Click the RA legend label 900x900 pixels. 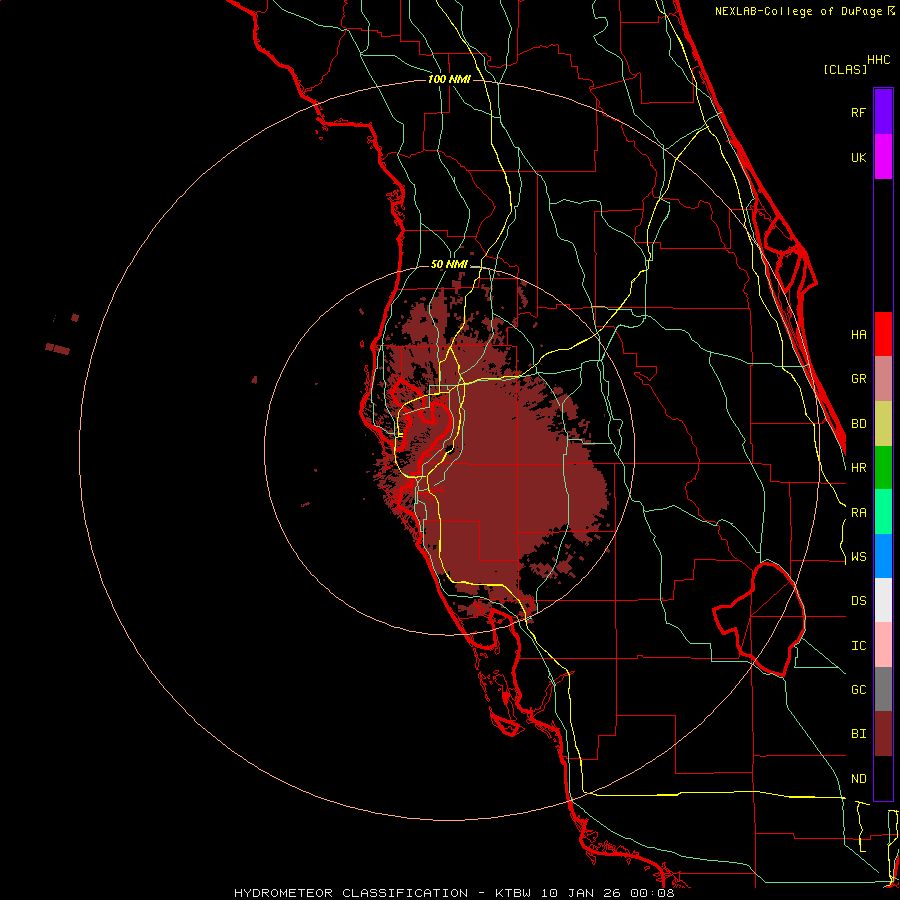pos(858,513)
